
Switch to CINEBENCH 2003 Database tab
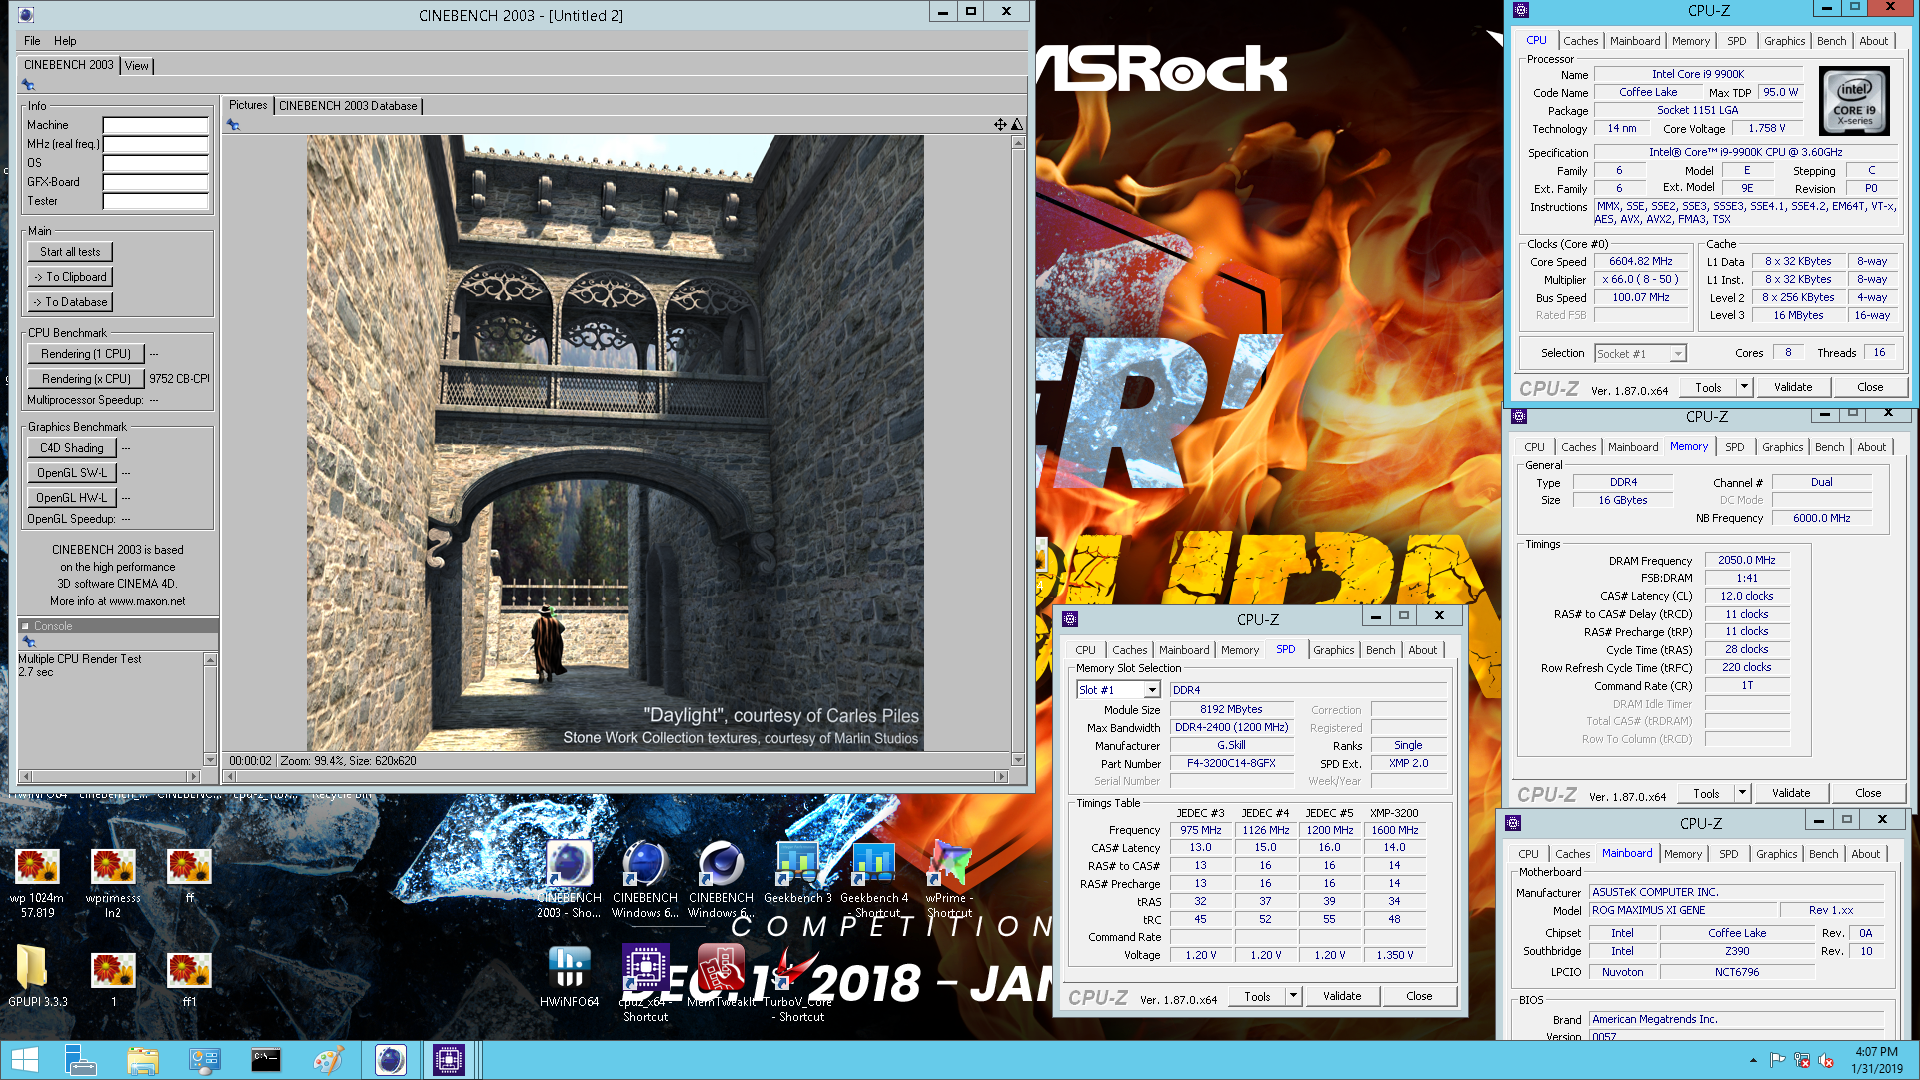pyautogui.click(x=348, y=106)
